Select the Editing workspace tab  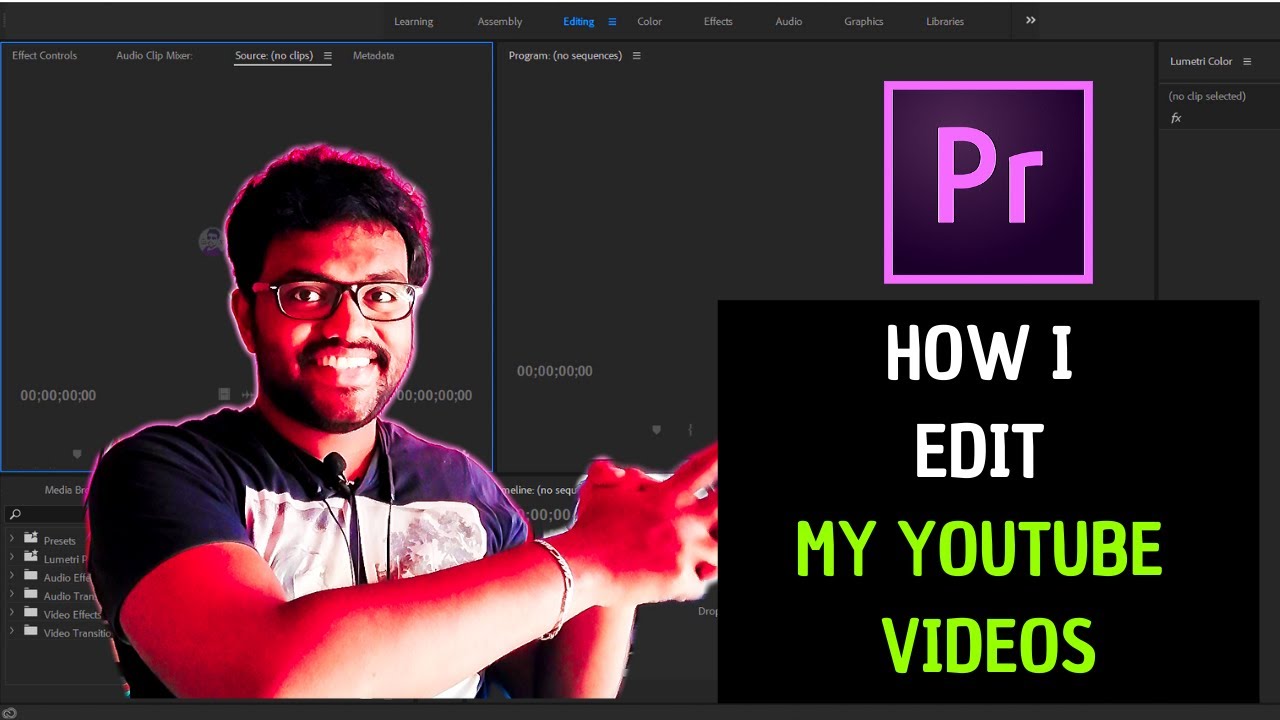(578, 21)
